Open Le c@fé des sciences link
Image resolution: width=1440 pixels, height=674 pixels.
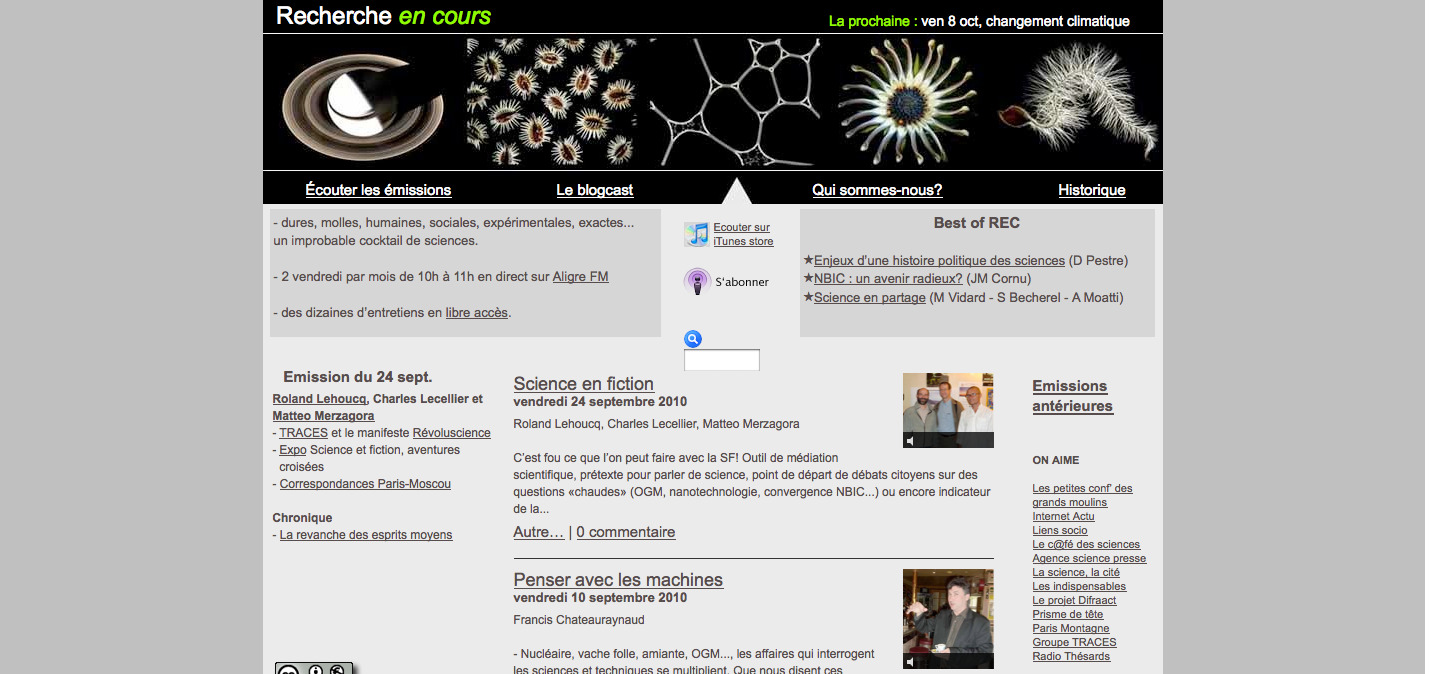[1086, 544]
